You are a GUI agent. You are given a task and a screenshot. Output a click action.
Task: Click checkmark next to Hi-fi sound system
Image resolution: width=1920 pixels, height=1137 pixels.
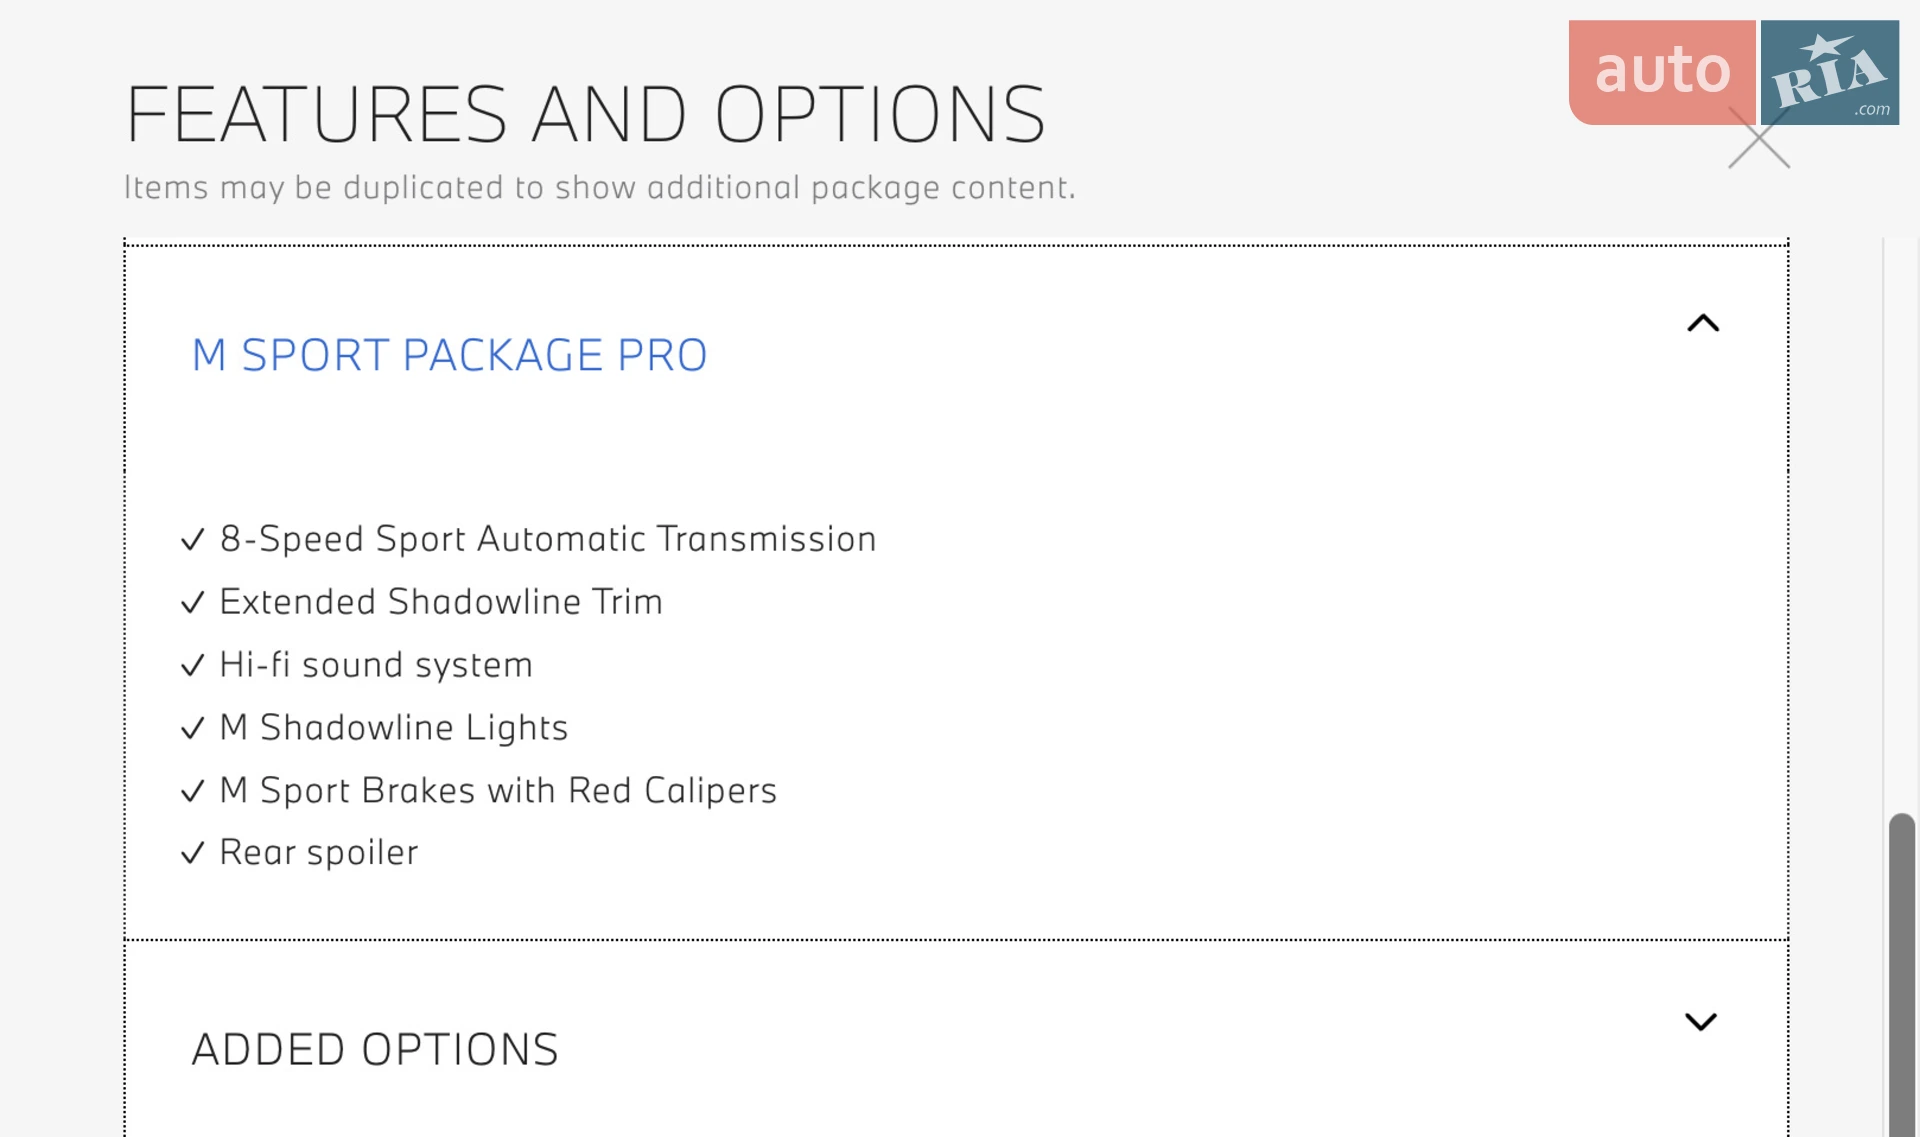tap(193, 665)
